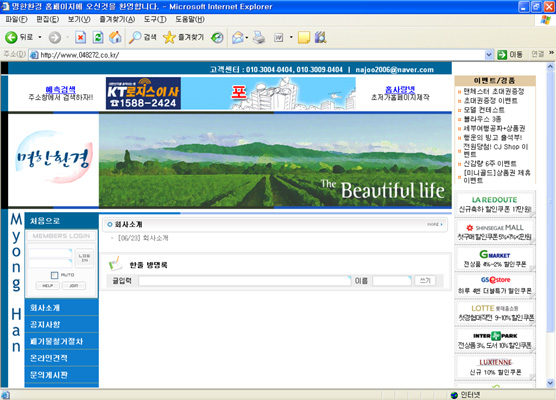Open the LOTTE coupon banner
The image size is (556, 400).
[495, 313]
